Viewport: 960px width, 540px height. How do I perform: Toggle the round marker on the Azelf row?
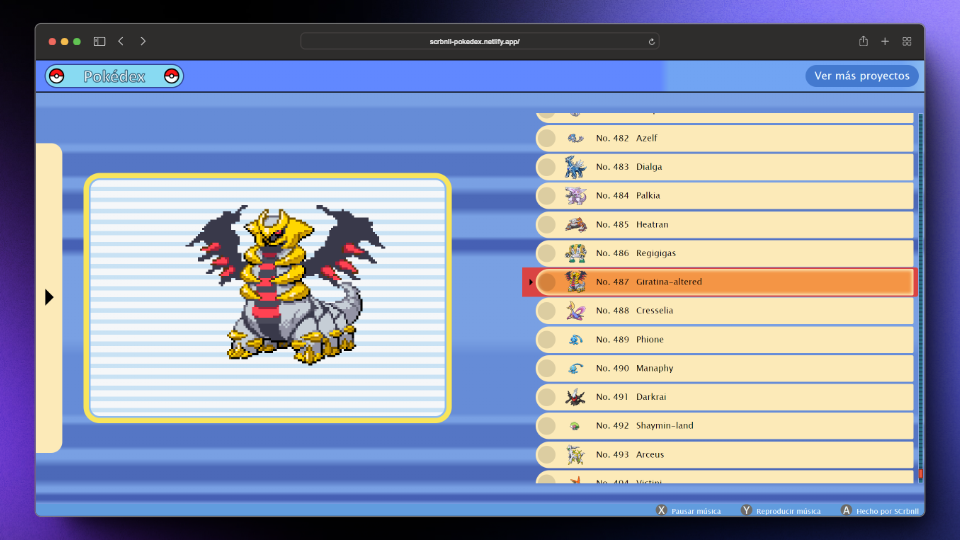pos(547,138)
